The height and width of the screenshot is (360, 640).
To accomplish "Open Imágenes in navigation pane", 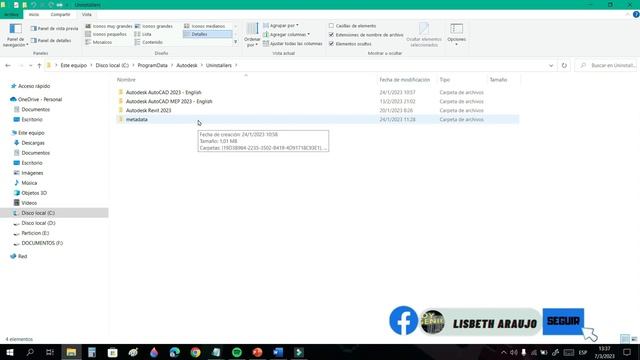I will 32,173.
